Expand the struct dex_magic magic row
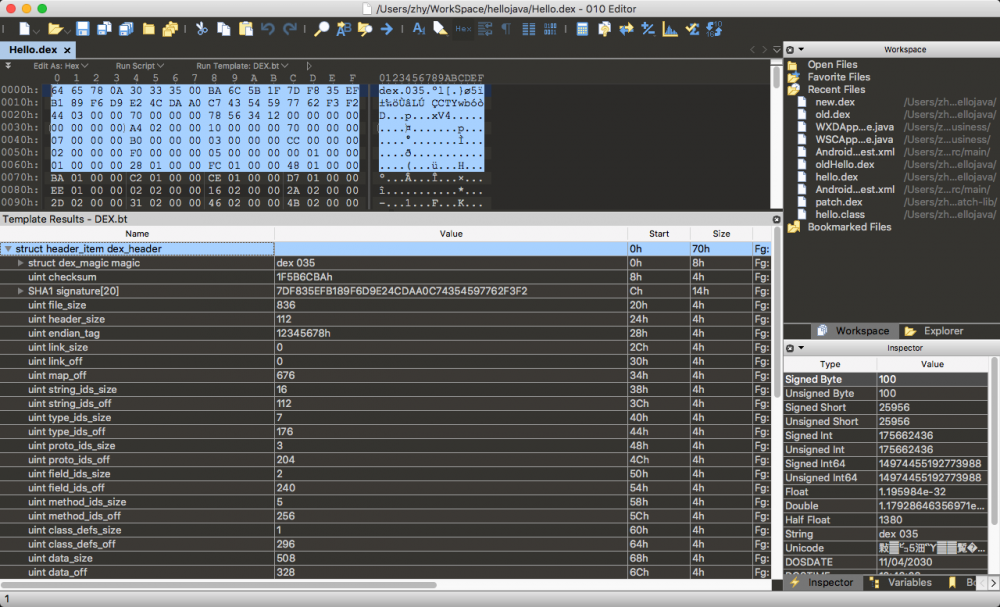This screenshot has height=607, width=1000. (21, 263)
